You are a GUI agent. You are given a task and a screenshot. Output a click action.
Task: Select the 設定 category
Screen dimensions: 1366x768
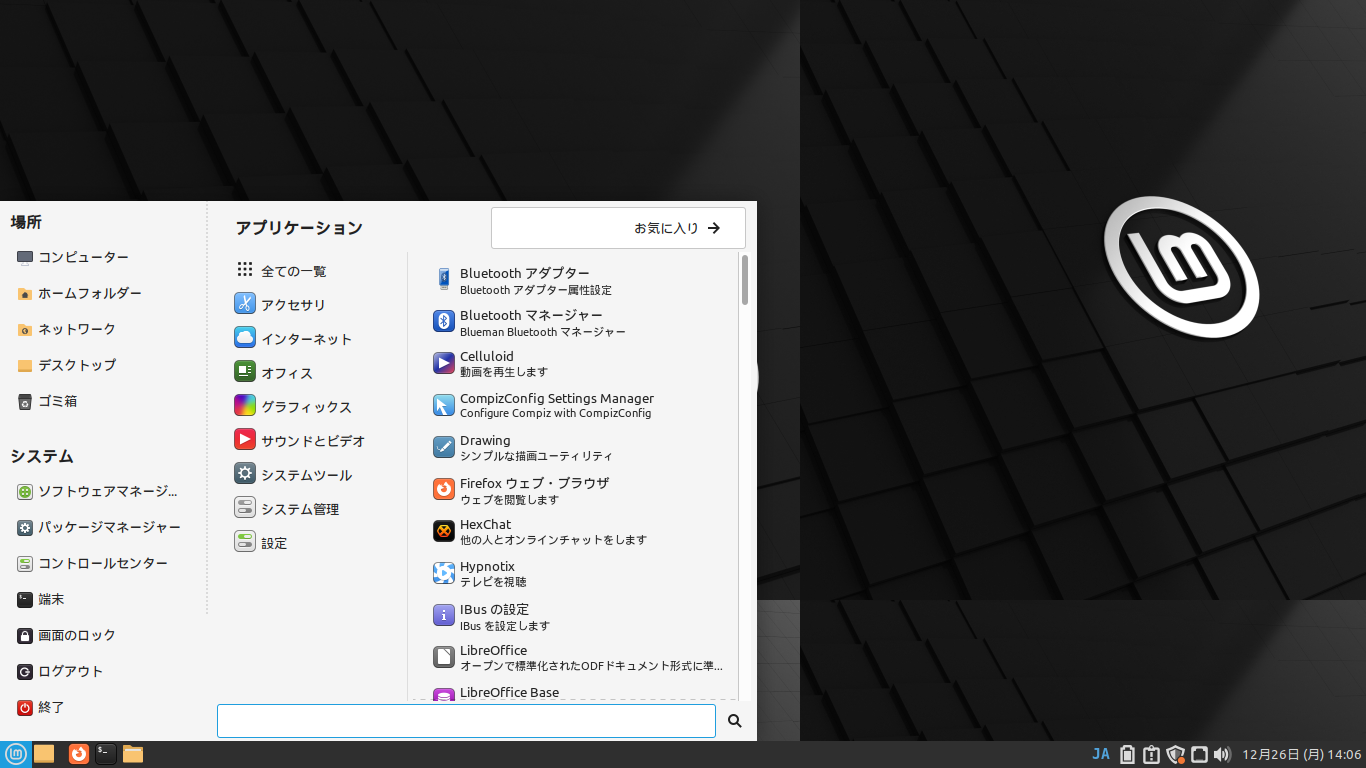click(x=262, y=542)
